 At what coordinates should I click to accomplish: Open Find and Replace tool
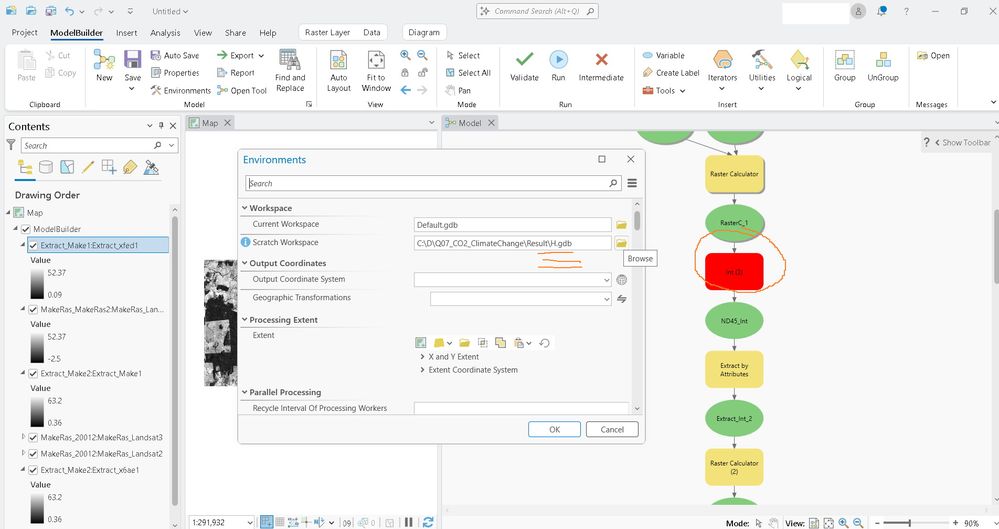(290, 71)
